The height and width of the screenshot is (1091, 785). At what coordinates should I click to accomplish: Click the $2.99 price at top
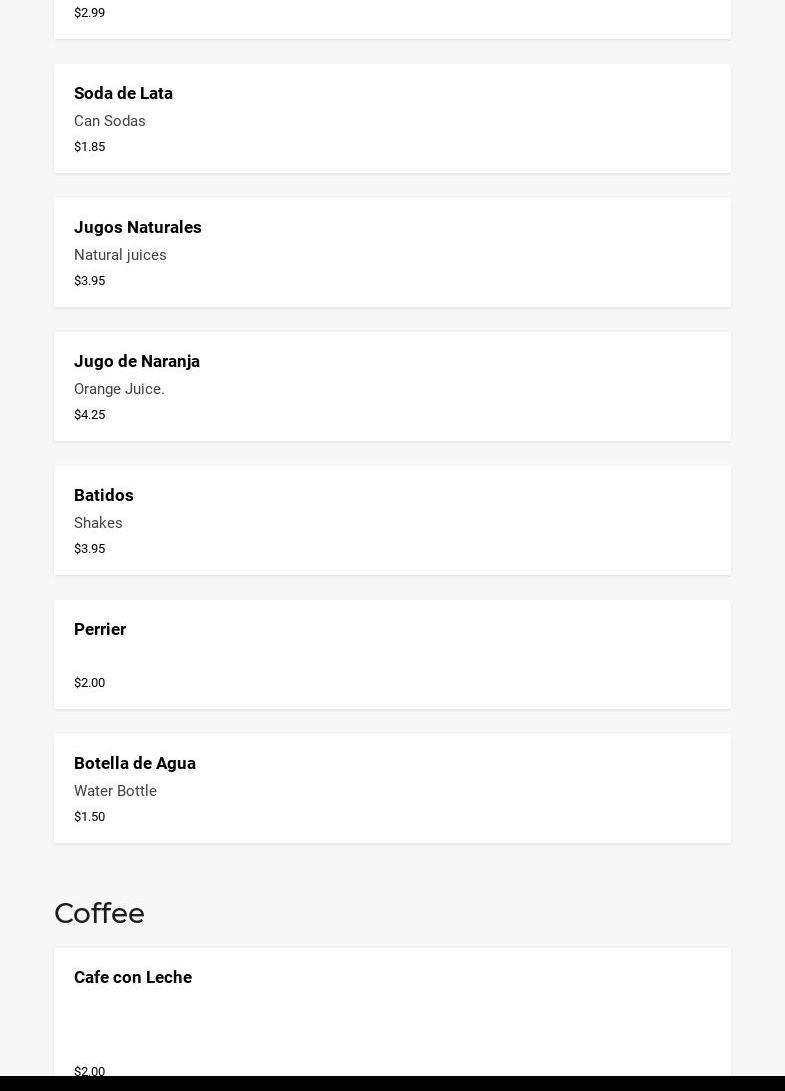89,12
